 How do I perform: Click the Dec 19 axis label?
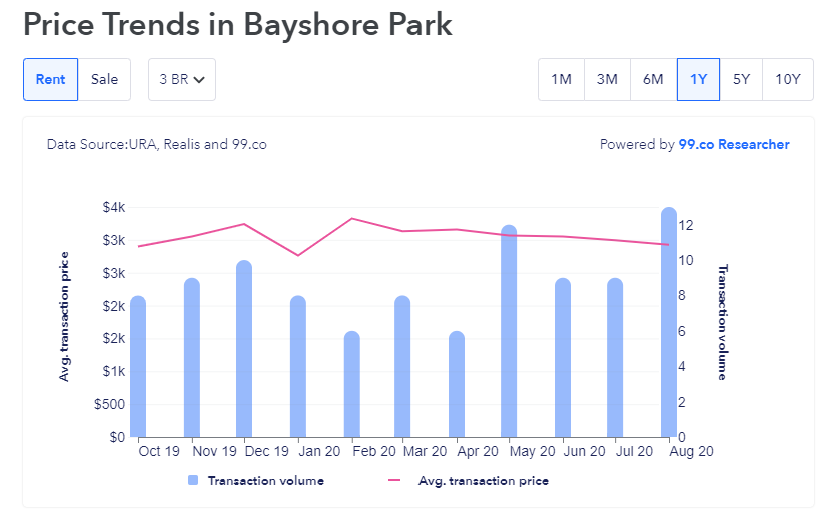[x=266, y=451]
